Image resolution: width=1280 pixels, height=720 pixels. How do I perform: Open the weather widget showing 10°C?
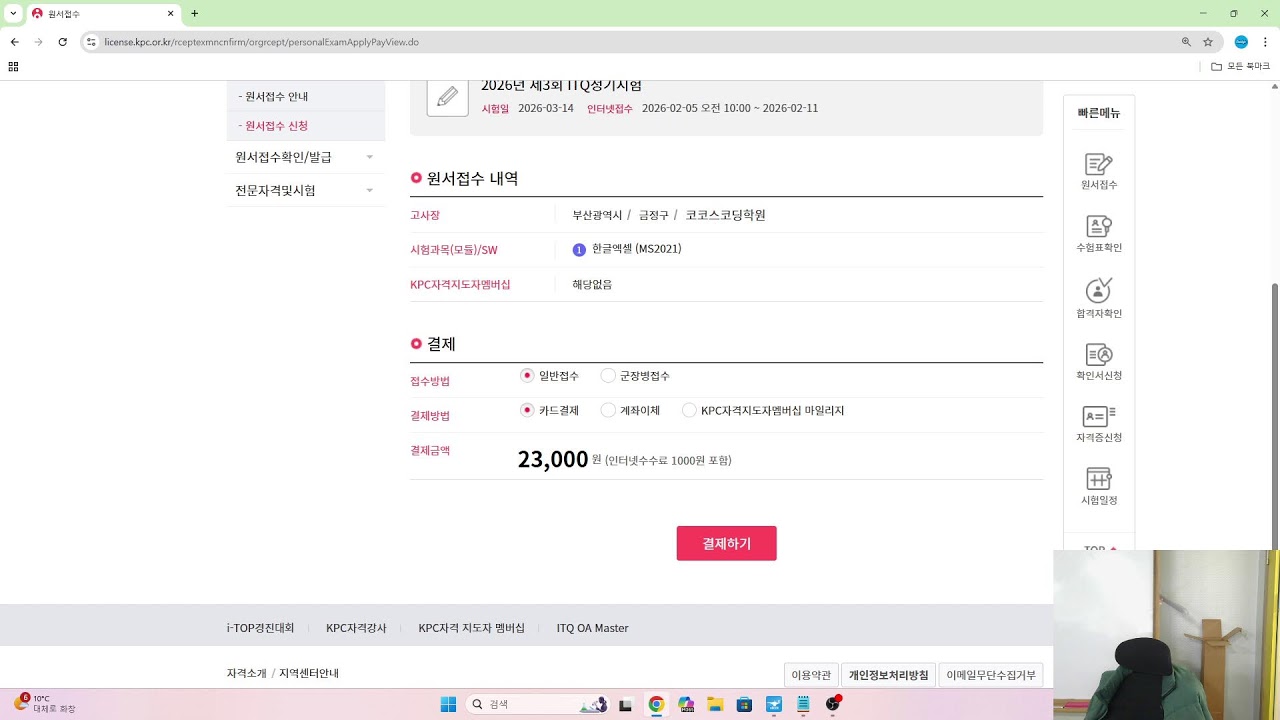tap(45, 703)
